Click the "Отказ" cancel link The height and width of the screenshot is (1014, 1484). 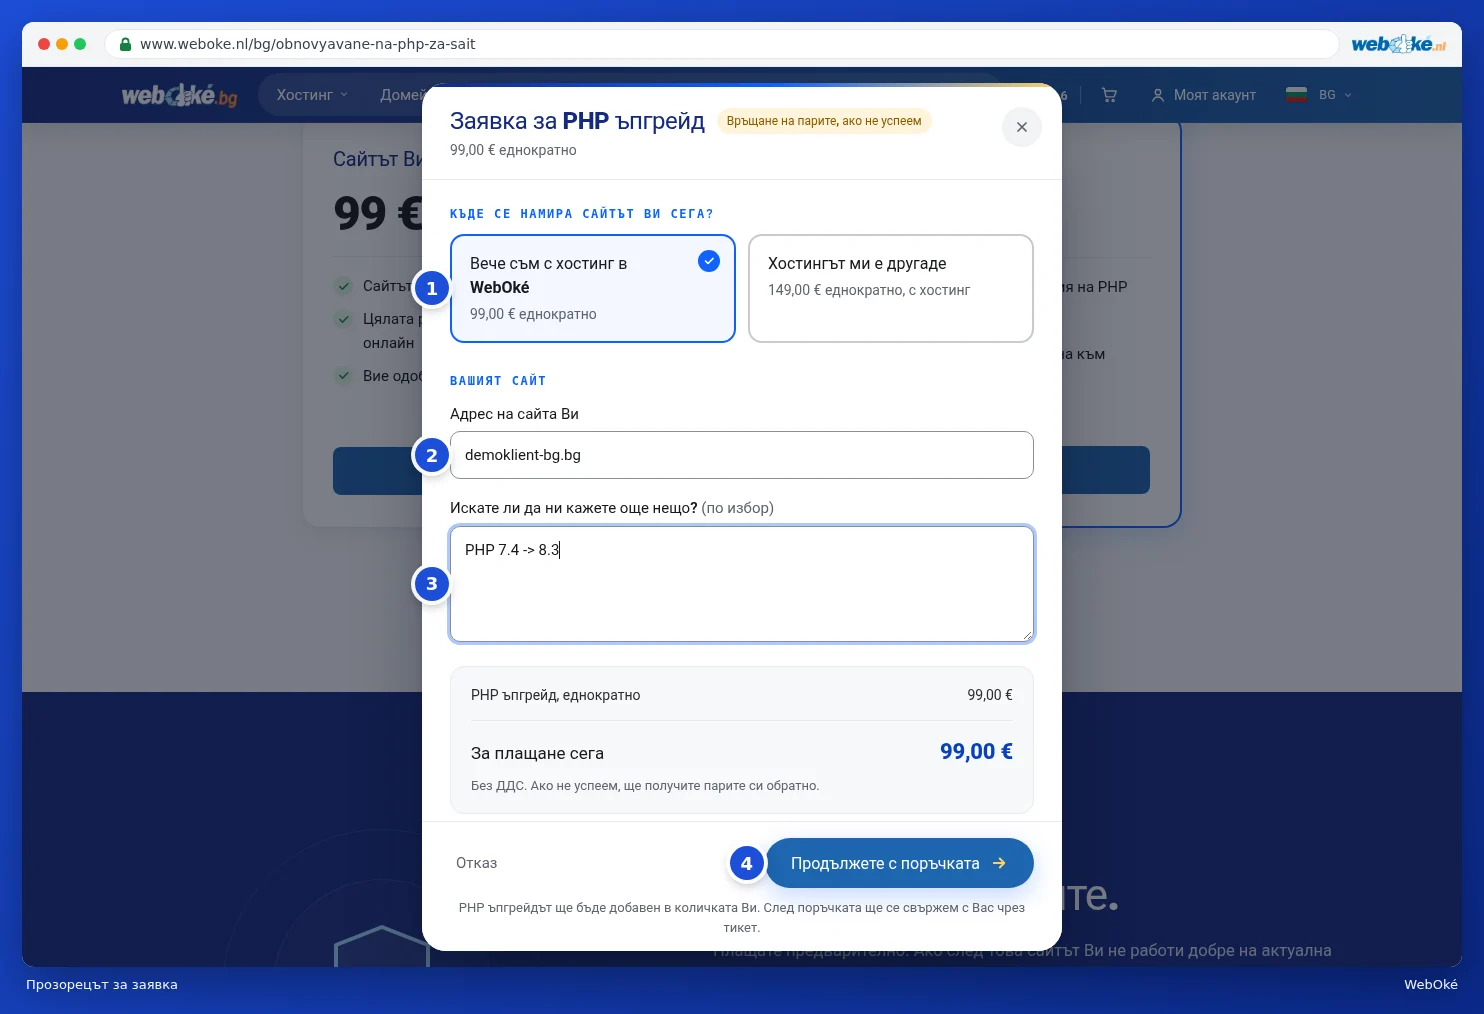tap(476, 863)
